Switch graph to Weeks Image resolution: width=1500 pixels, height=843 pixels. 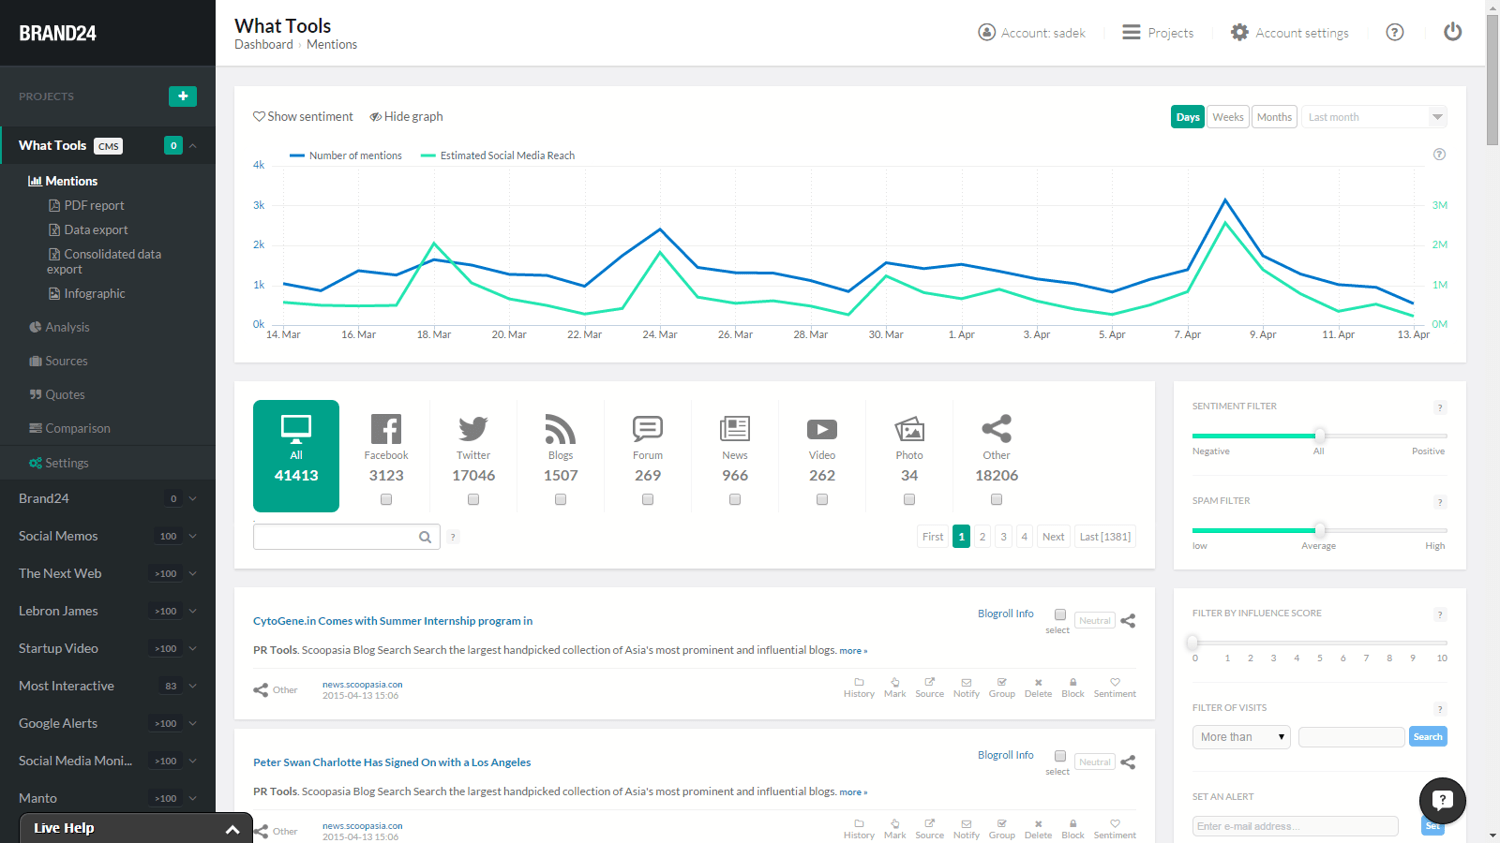point(1228,117)
